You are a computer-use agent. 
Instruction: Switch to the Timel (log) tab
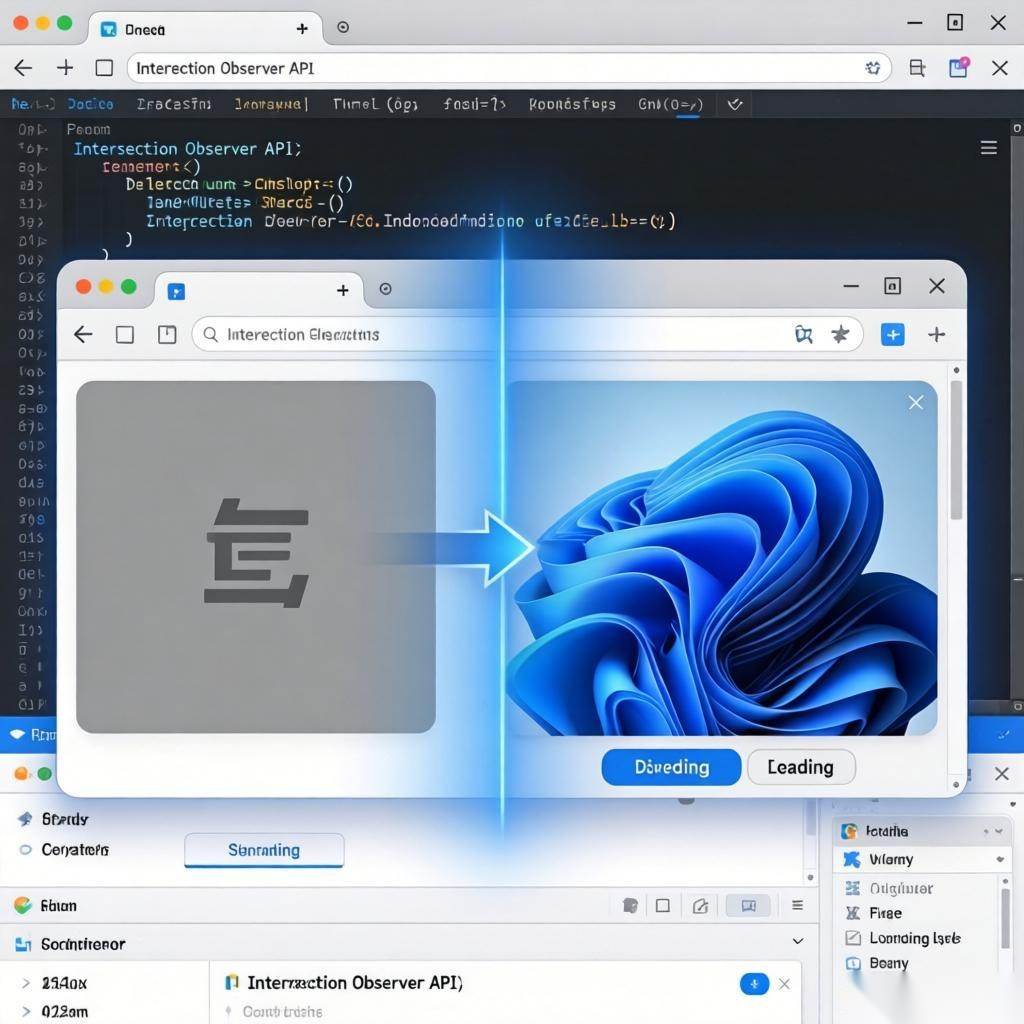point(374,104)
